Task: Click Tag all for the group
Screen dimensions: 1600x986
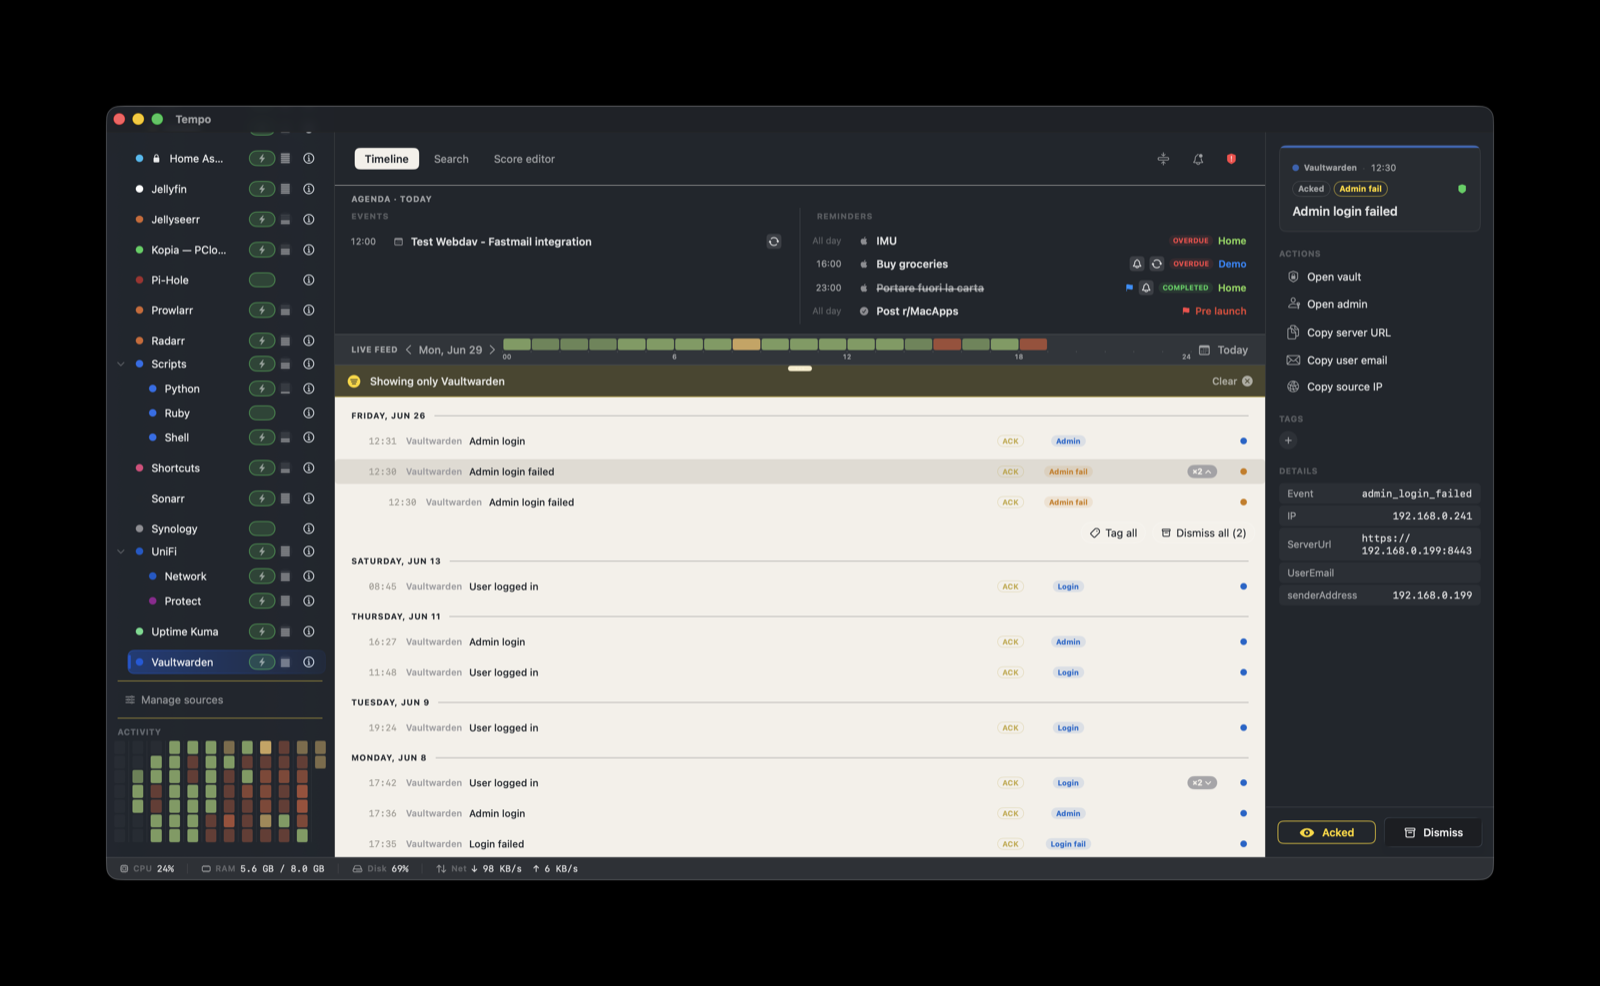Action: [1113, 533]
